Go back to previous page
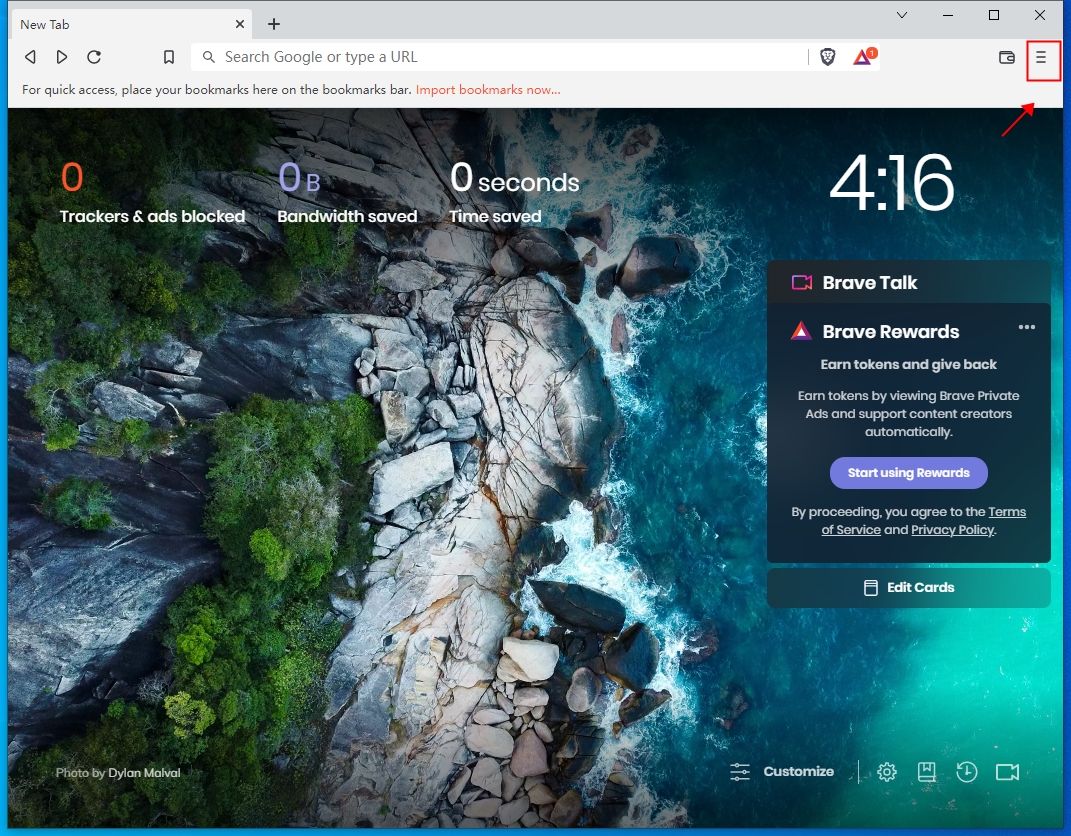This screenshot has height=836, width=1071. click(x=31, y=57)
